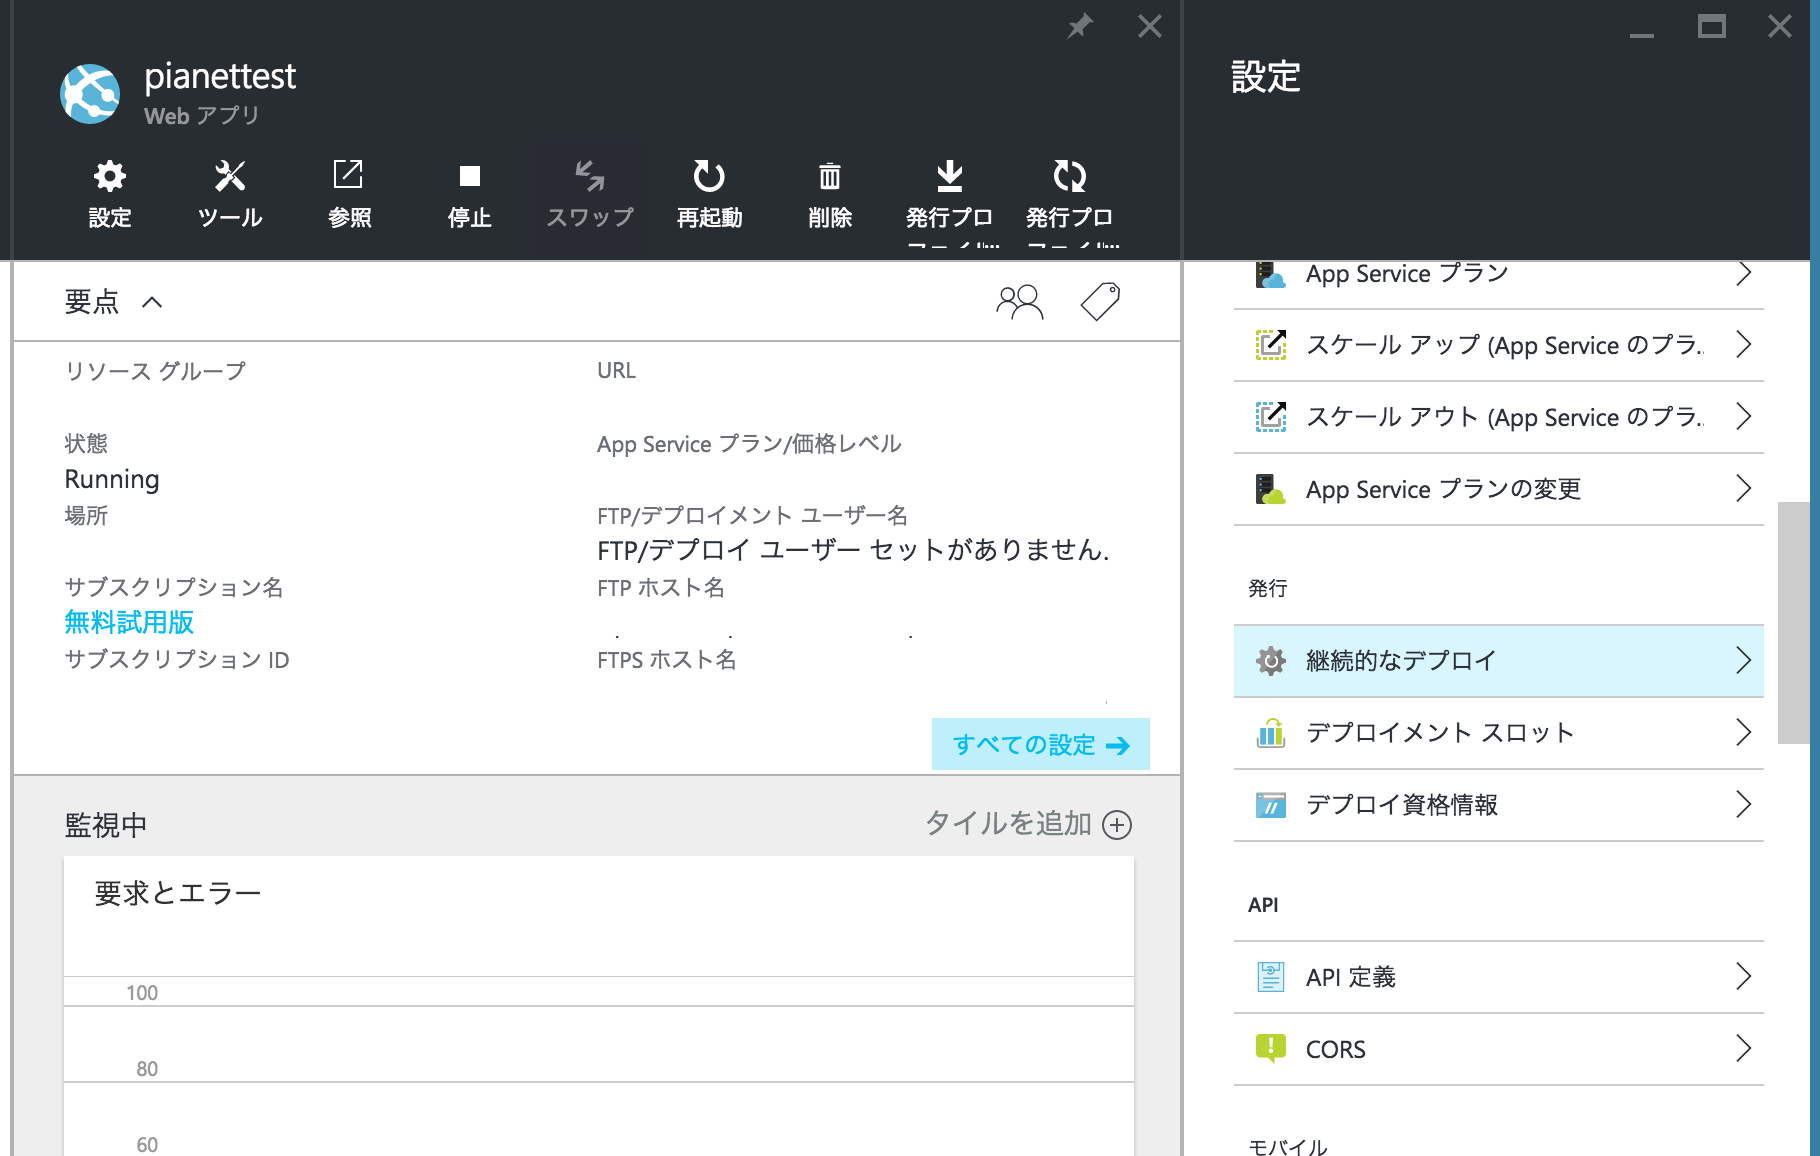The image size is (1820, 1156).
Task: Expand the デプロイ資格情報 chevron
Action: [1744, 805]
